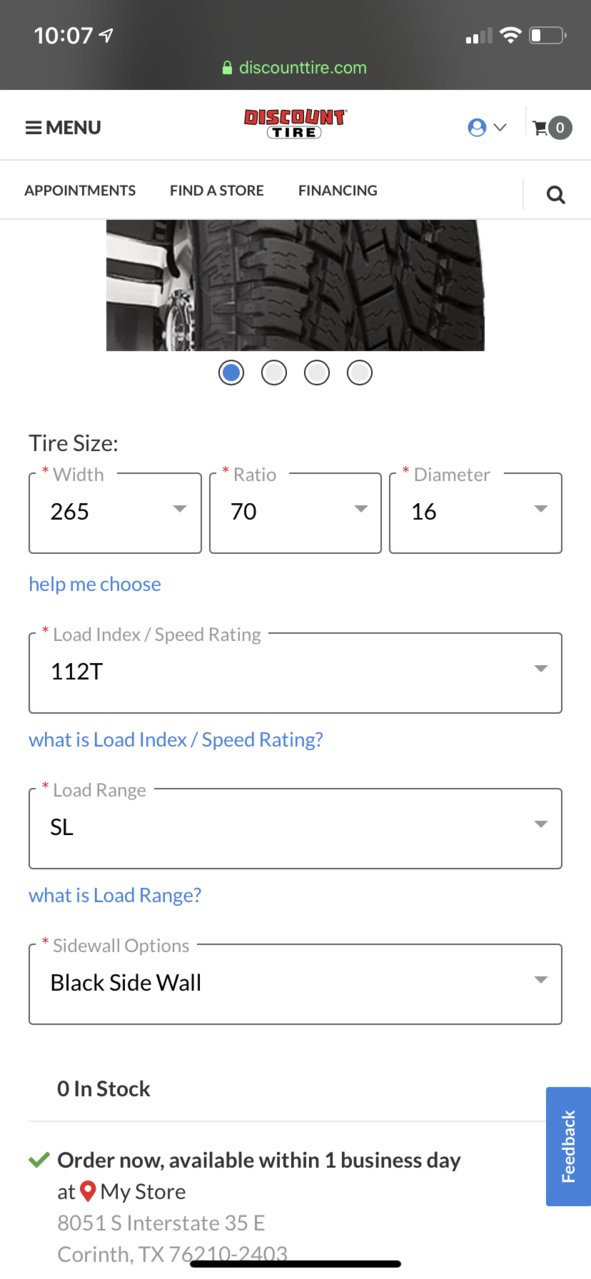Select the fourth image carousel dot
The height and width of the screenshot is (1279, 591).
tap(360, 373)
